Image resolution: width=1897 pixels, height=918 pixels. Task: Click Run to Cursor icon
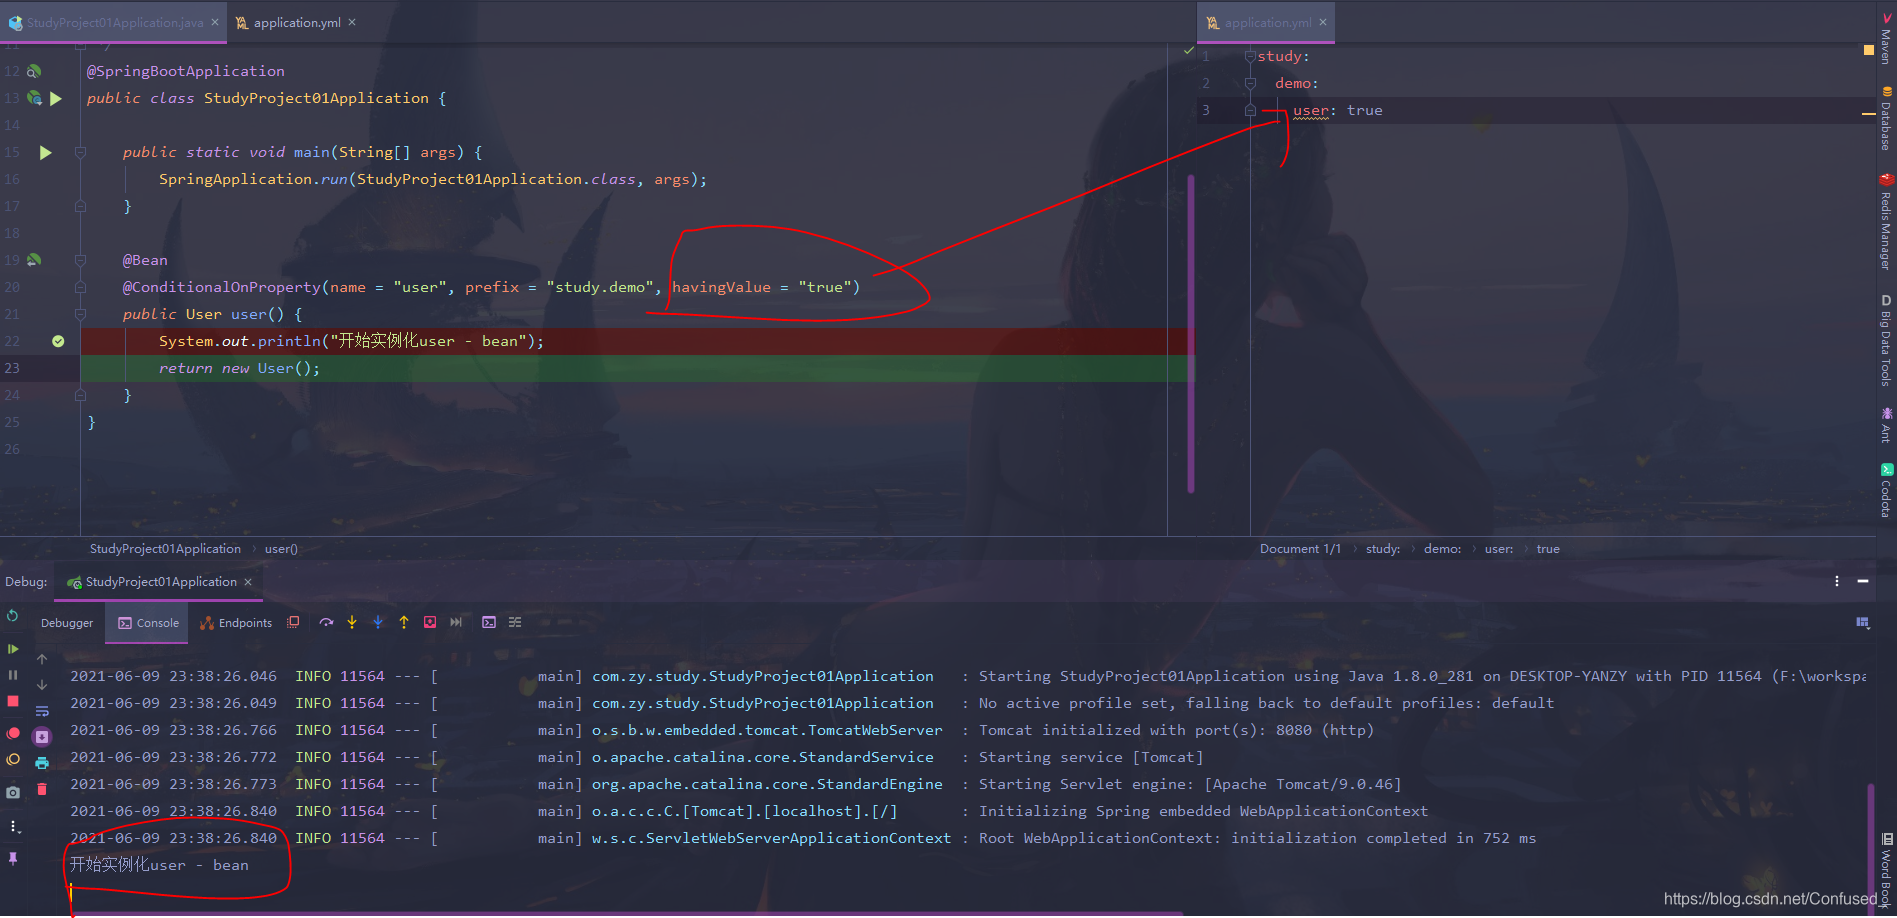pos(456,622)
